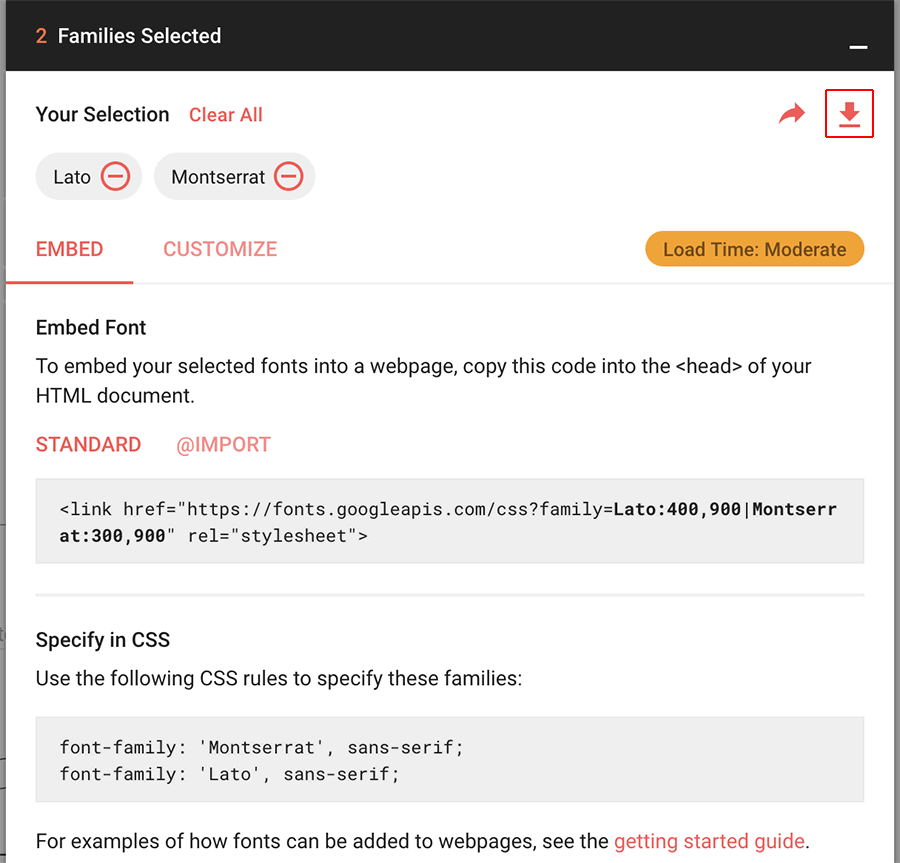Click Clear All to empty selection

tap(226, 115)
